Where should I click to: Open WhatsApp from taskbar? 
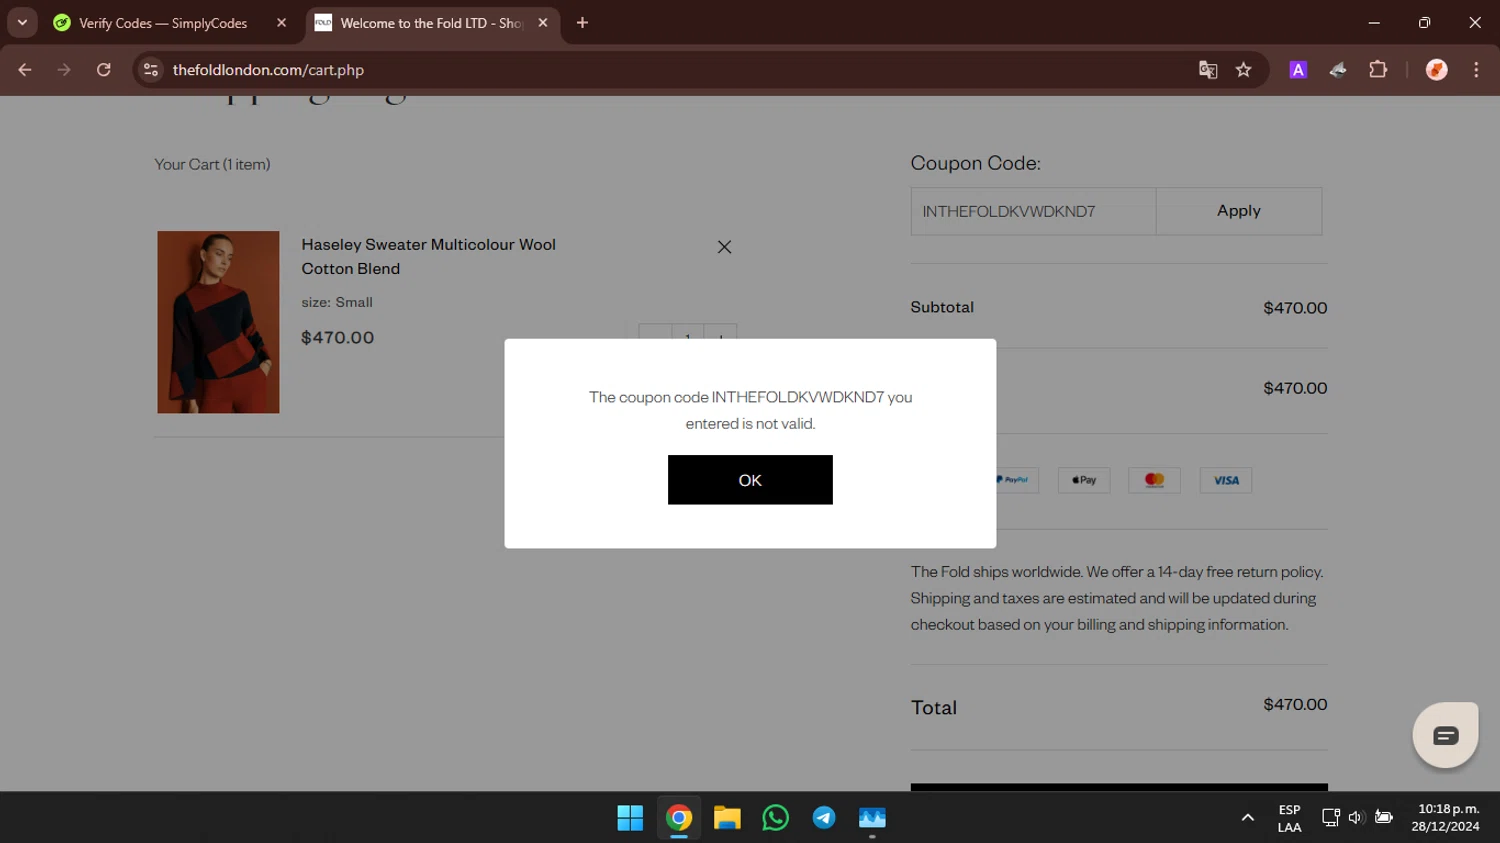pos(775,818)
